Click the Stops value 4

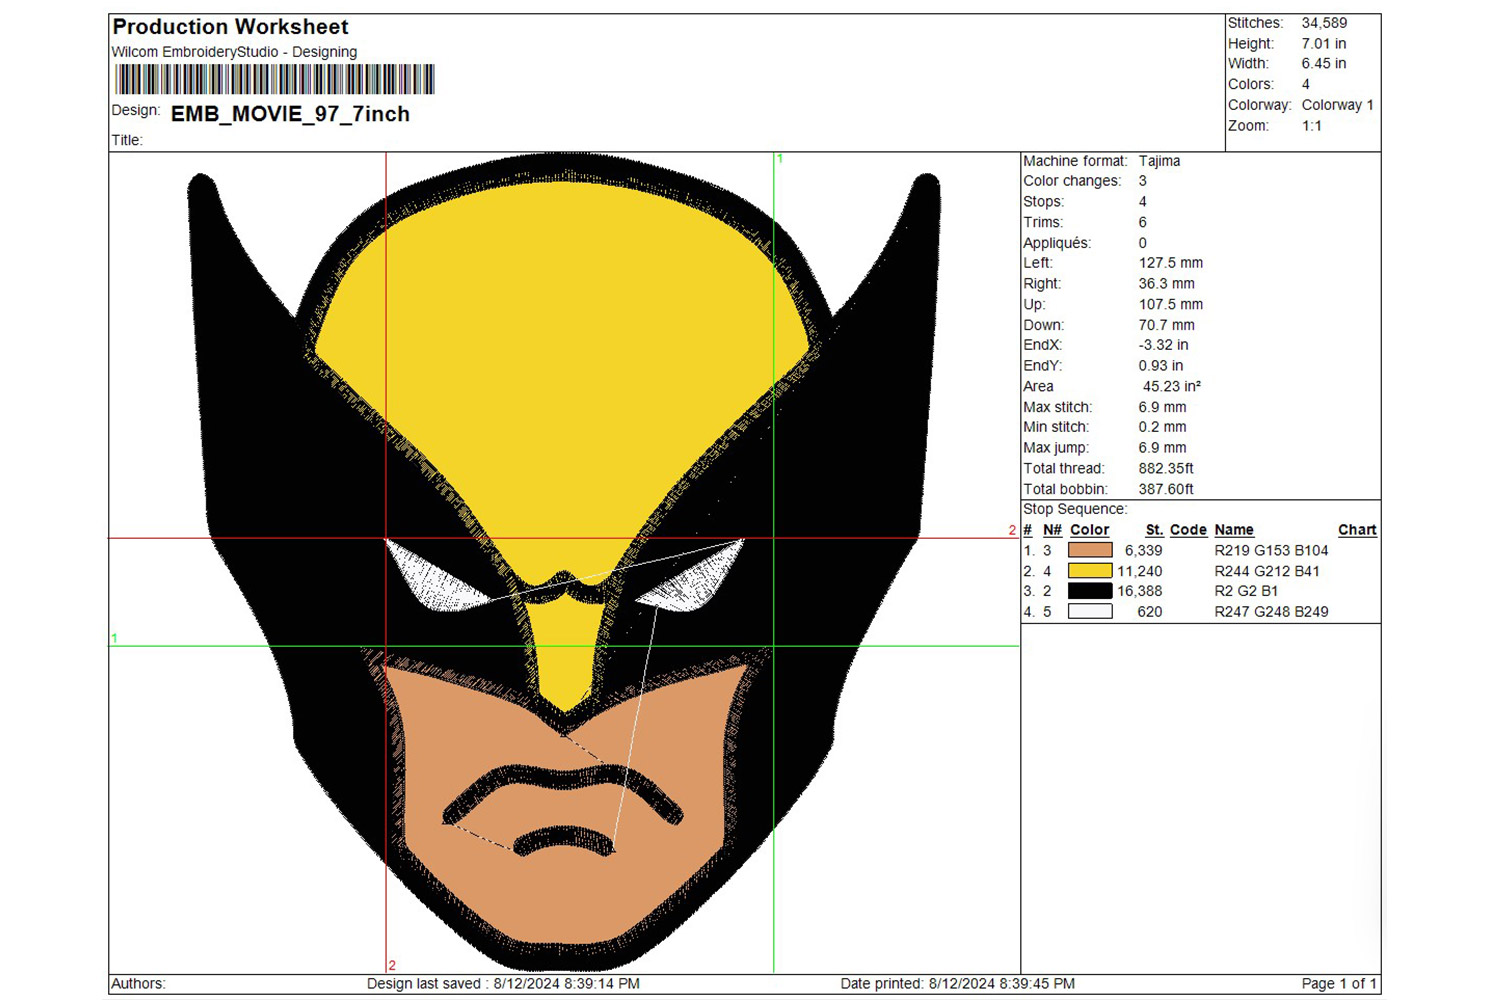(x=1143, y=202)
